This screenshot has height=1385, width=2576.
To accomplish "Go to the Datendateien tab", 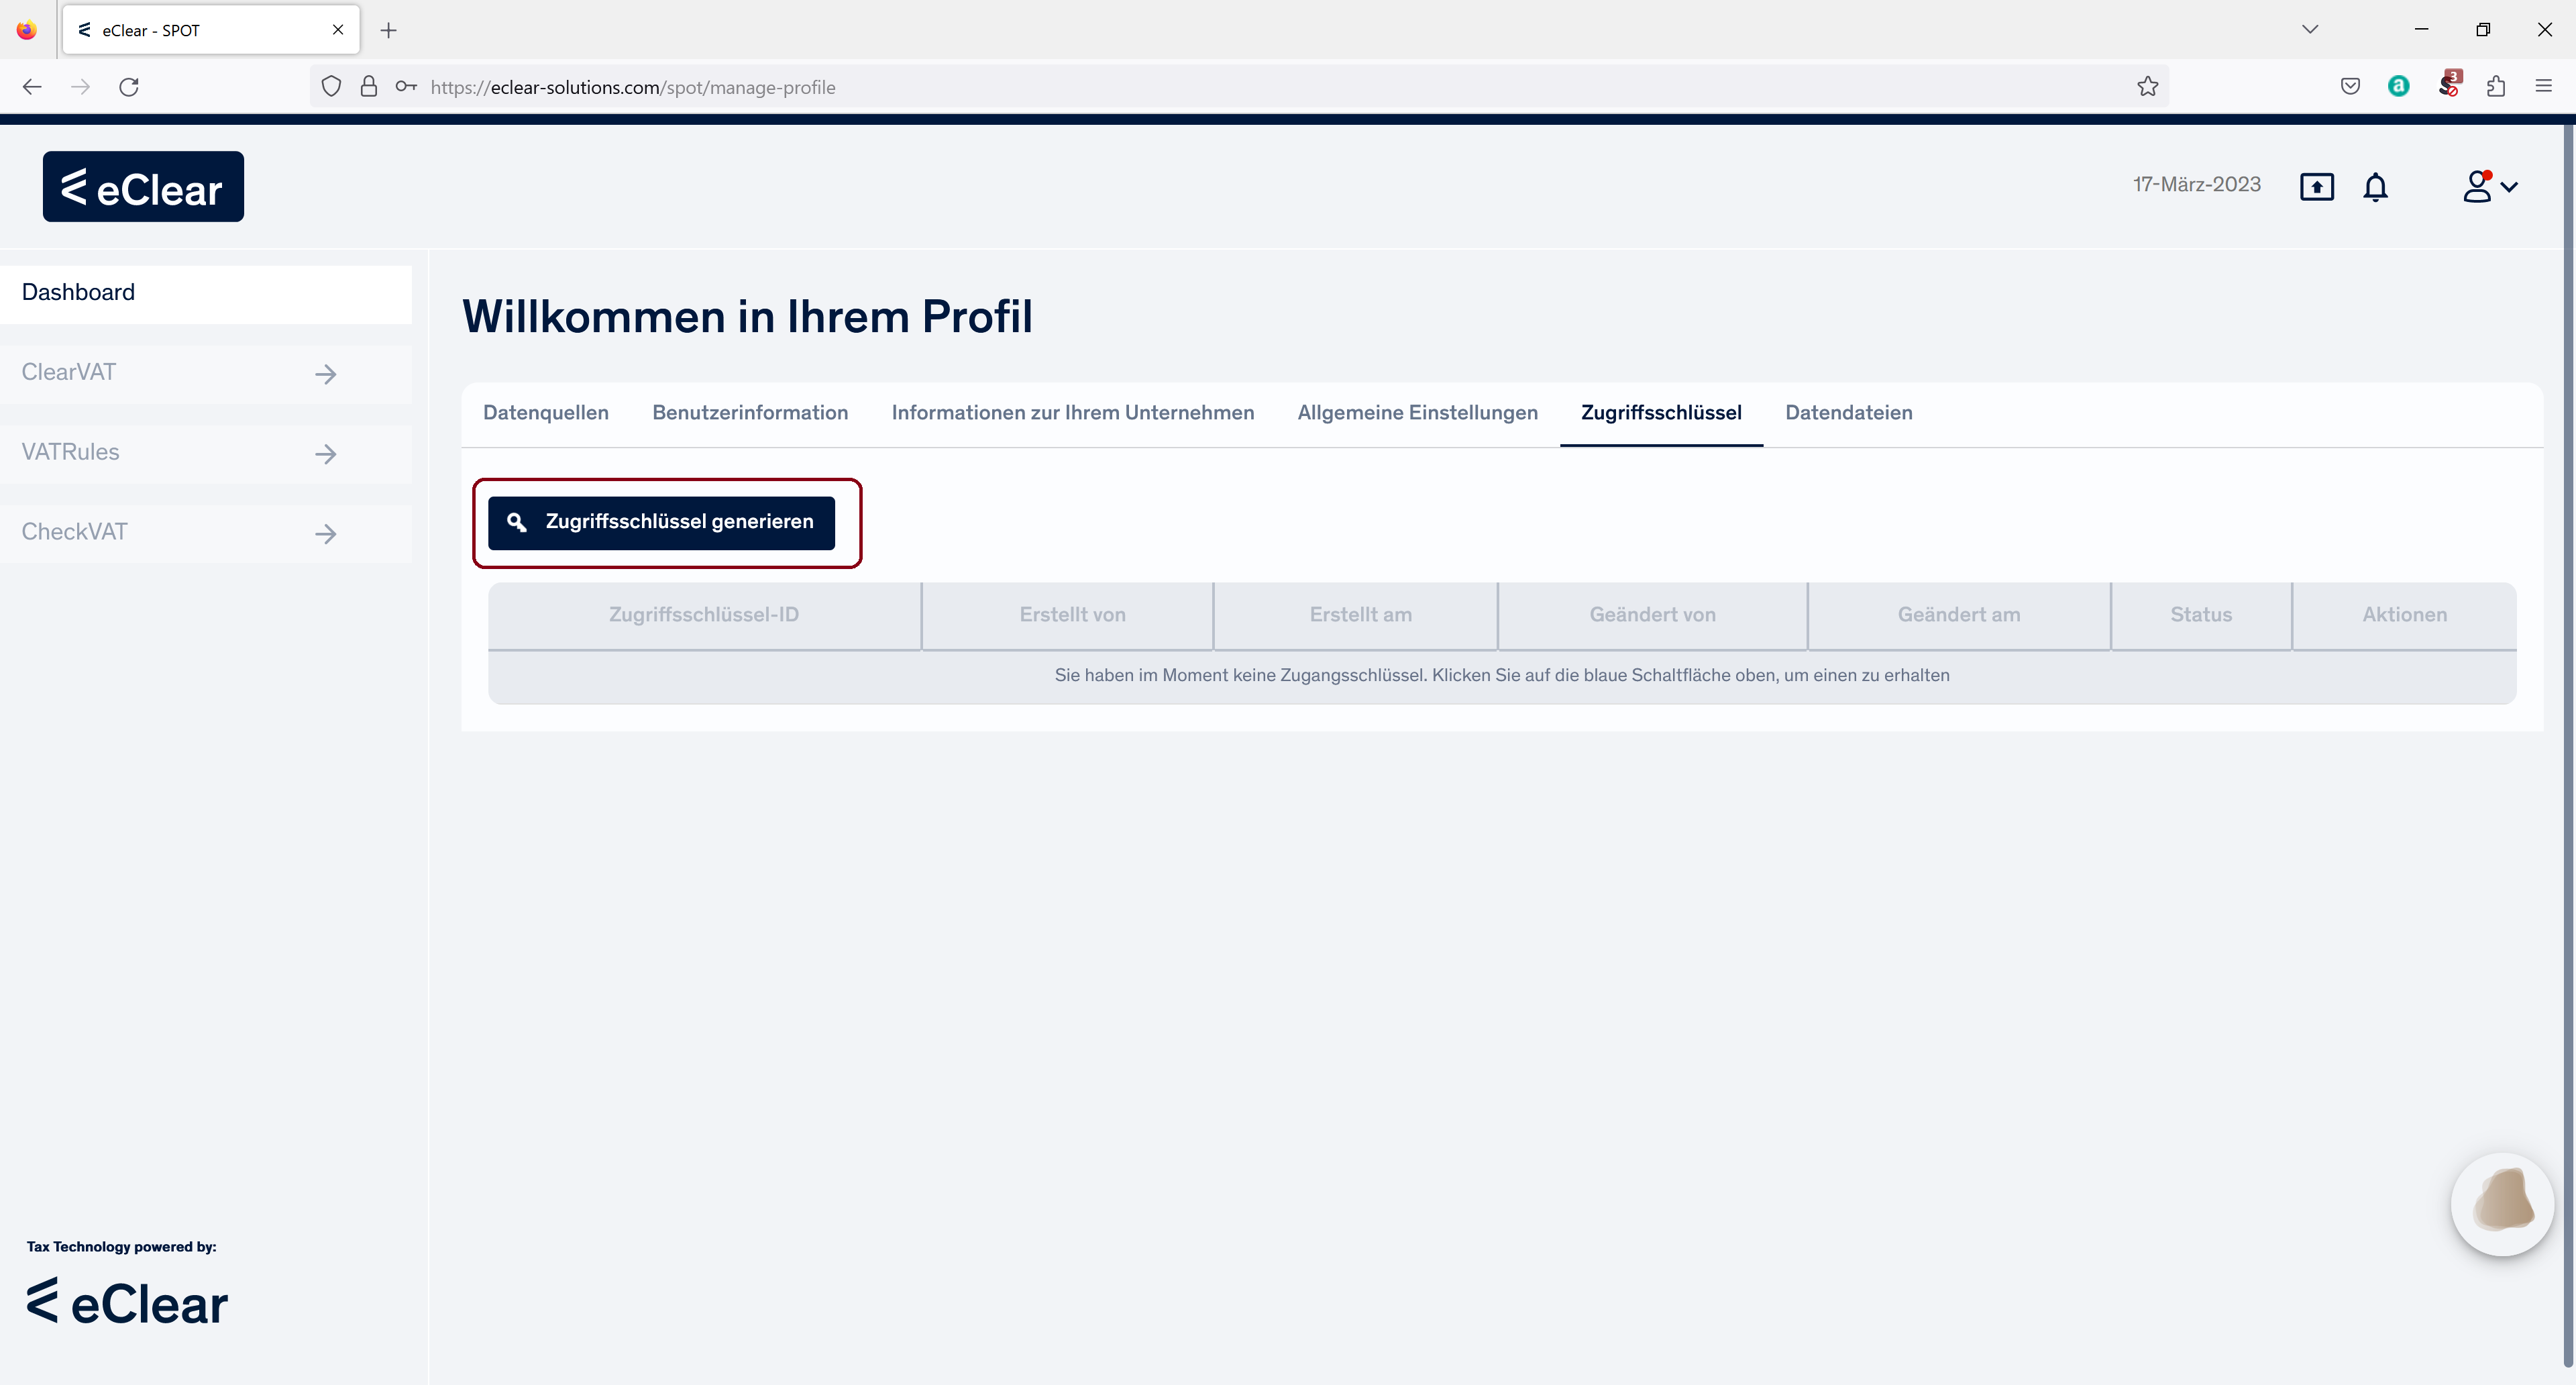I will 1848,413.
